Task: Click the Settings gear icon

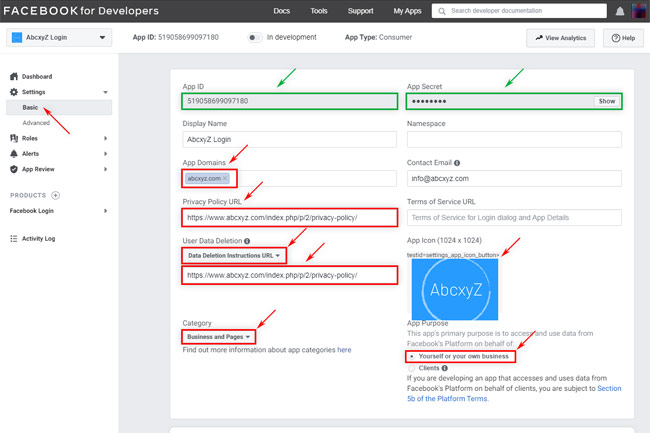Action: pos(14,92)
